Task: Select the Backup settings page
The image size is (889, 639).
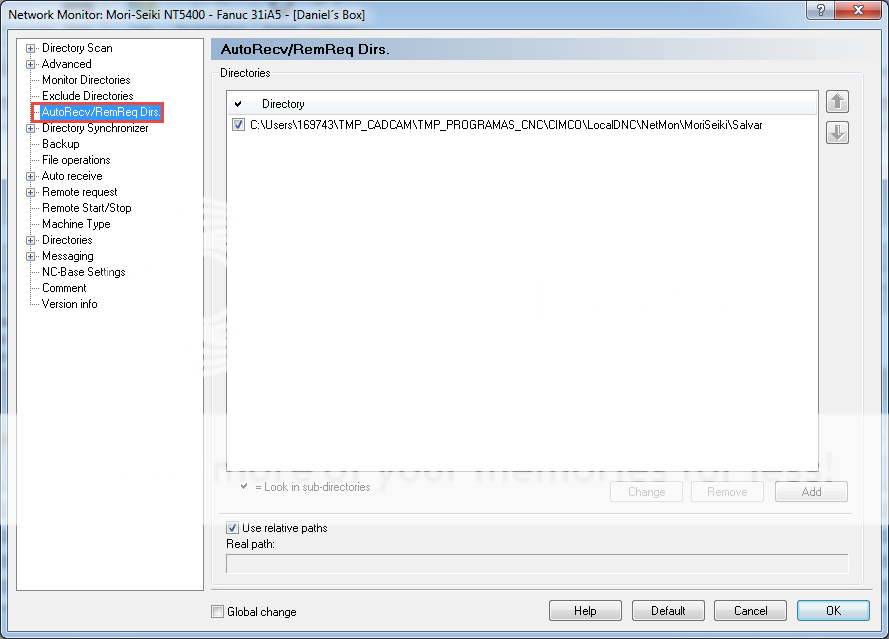Action: [59, 143]
